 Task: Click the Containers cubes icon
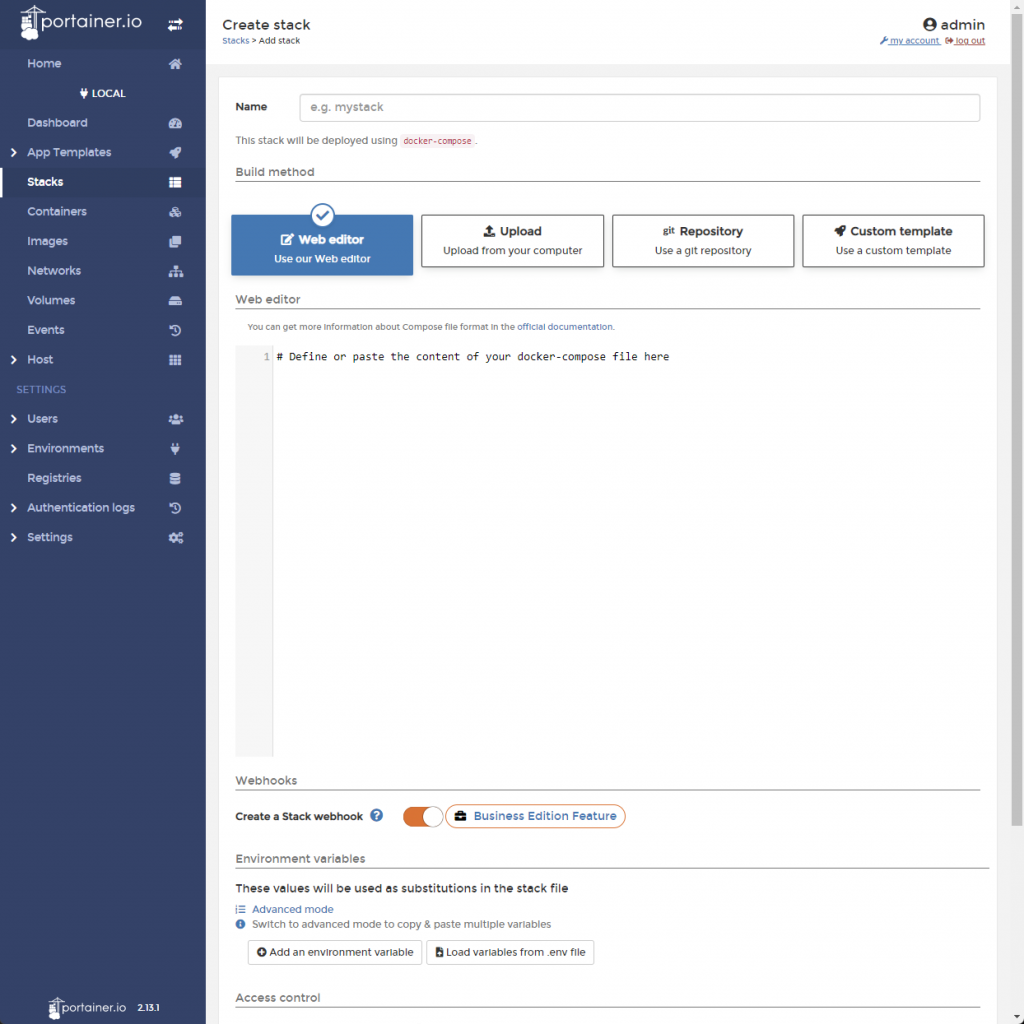(x=175, y=212)
